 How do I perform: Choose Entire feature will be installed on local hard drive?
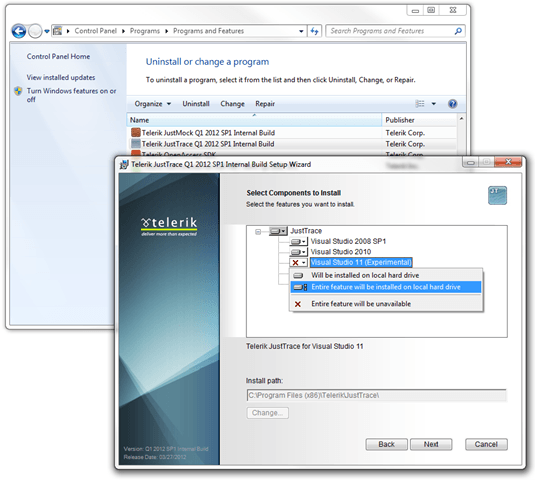pos(386,287)
